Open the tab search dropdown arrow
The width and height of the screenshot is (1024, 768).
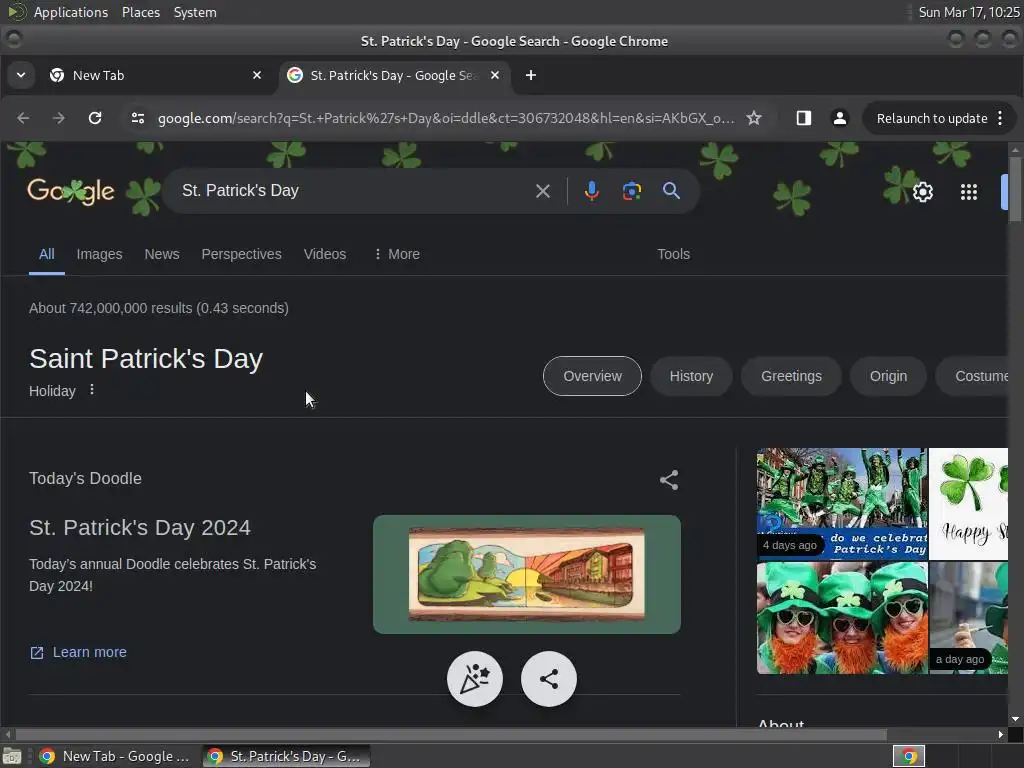[x=21, y=75]
